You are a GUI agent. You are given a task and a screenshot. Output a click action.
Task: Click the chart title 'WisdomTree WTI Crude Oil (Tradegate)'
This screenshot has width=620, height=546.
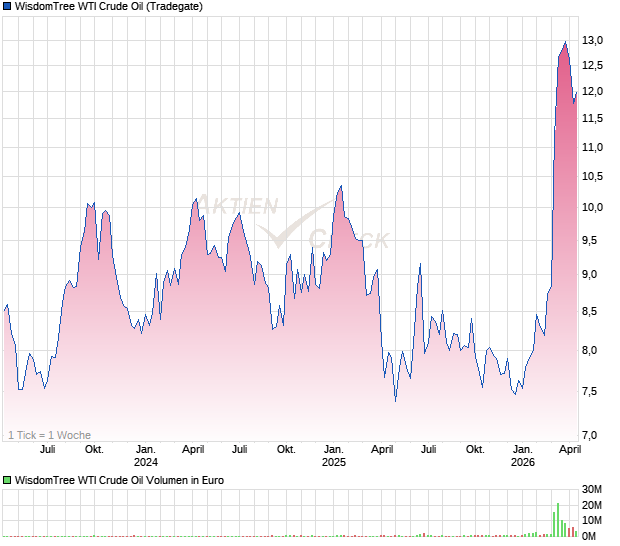[x=109, y=6]
